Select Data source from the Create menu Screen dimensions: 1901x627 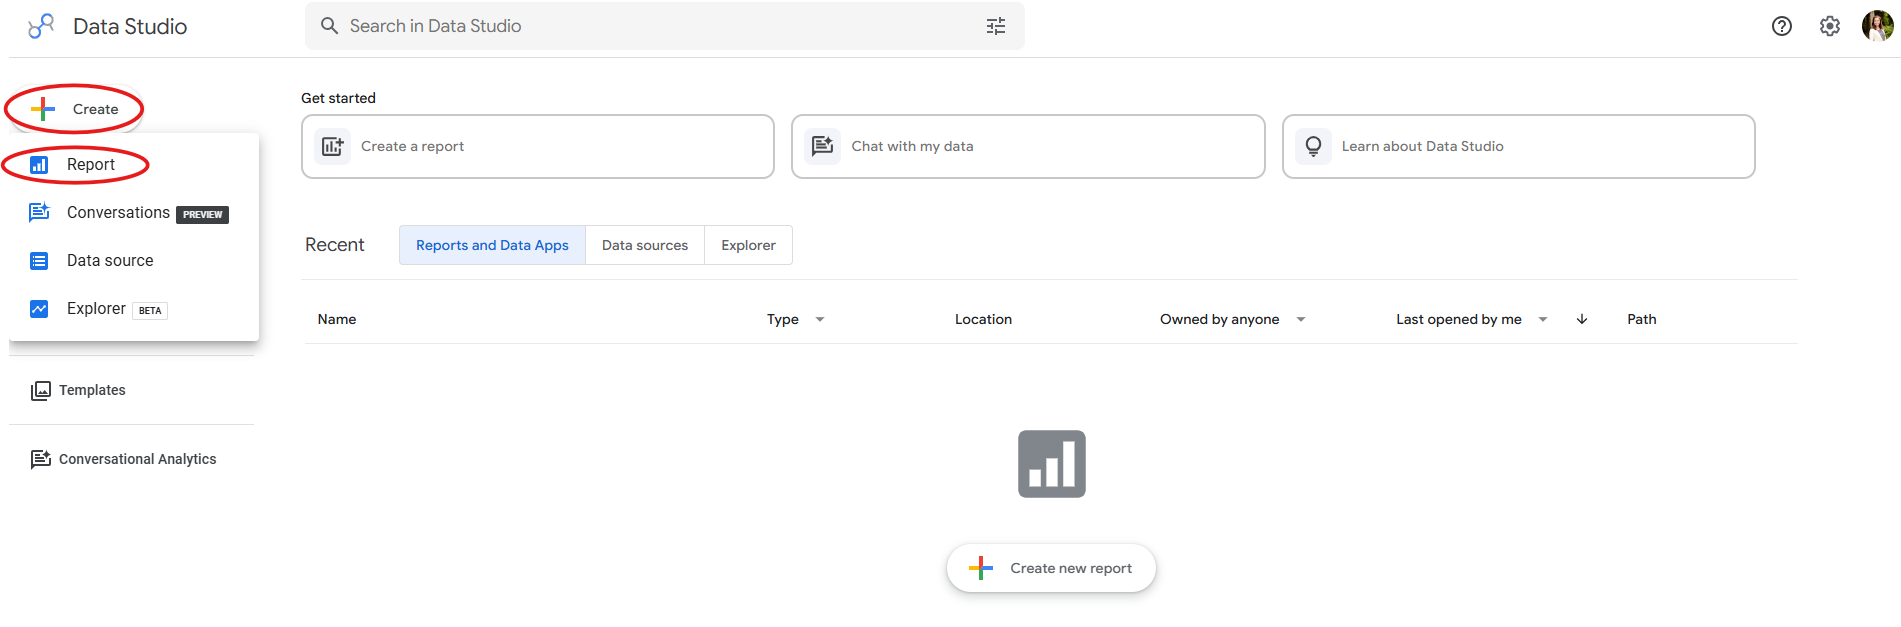[134, 261]
